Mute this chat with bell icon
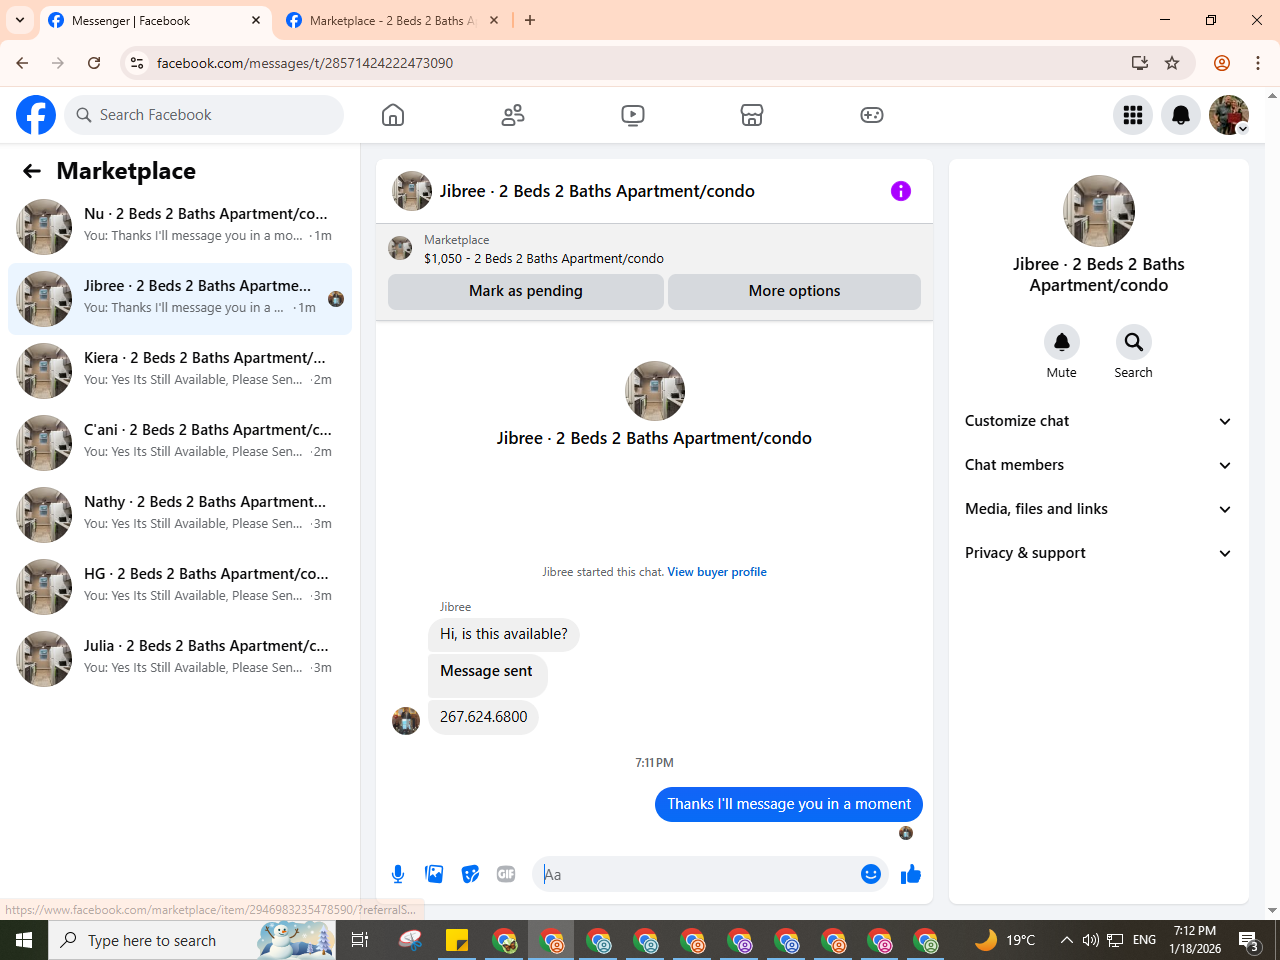Screen dimensions: 1280x960 coord(1062,342)
